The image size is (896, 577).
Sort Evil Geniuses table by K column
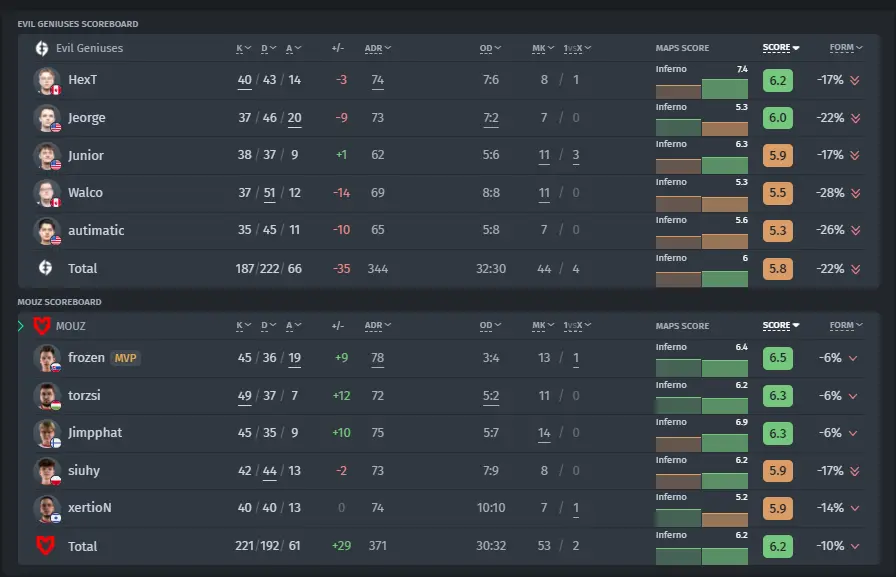point(243,49)
